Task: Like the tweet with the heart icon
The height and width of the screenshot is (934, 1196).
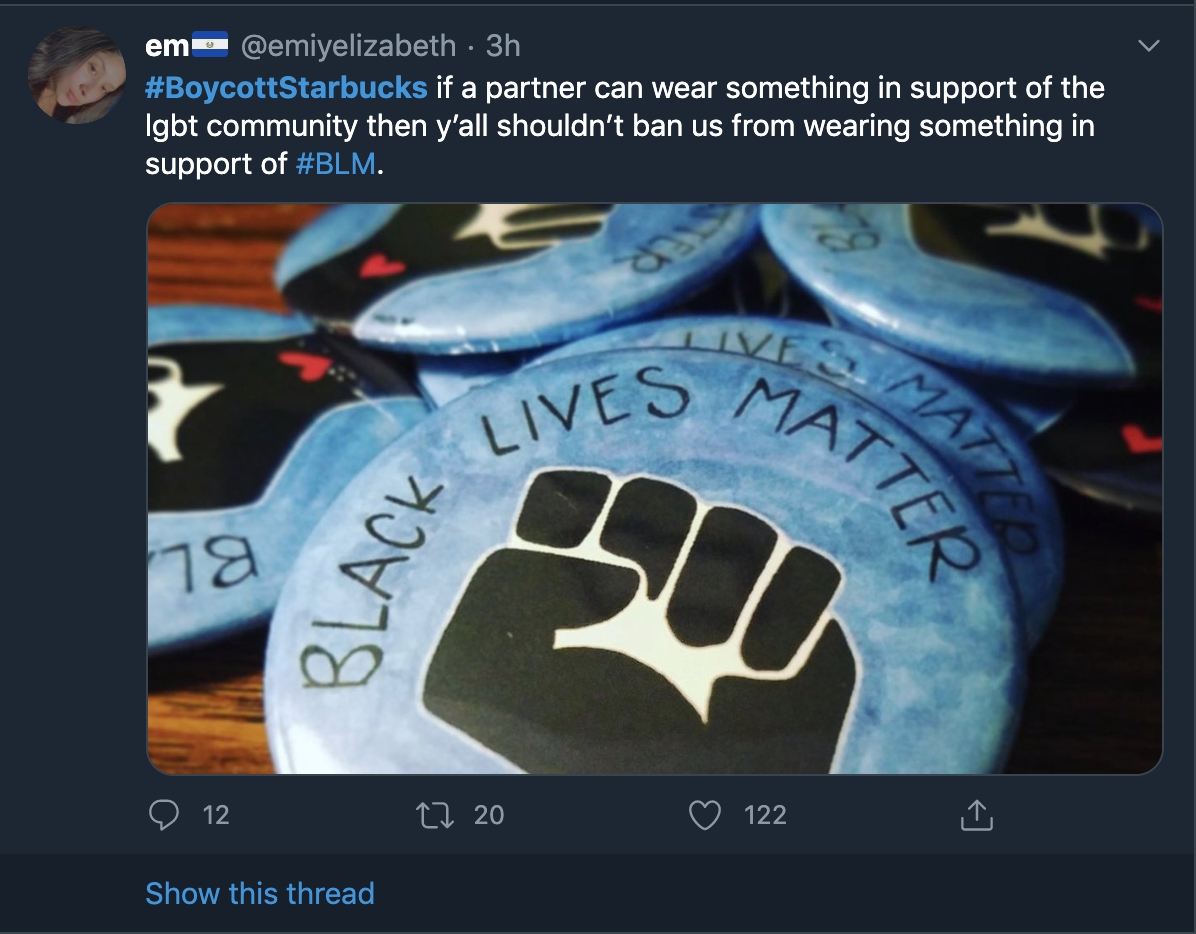Action: (705, 816)
